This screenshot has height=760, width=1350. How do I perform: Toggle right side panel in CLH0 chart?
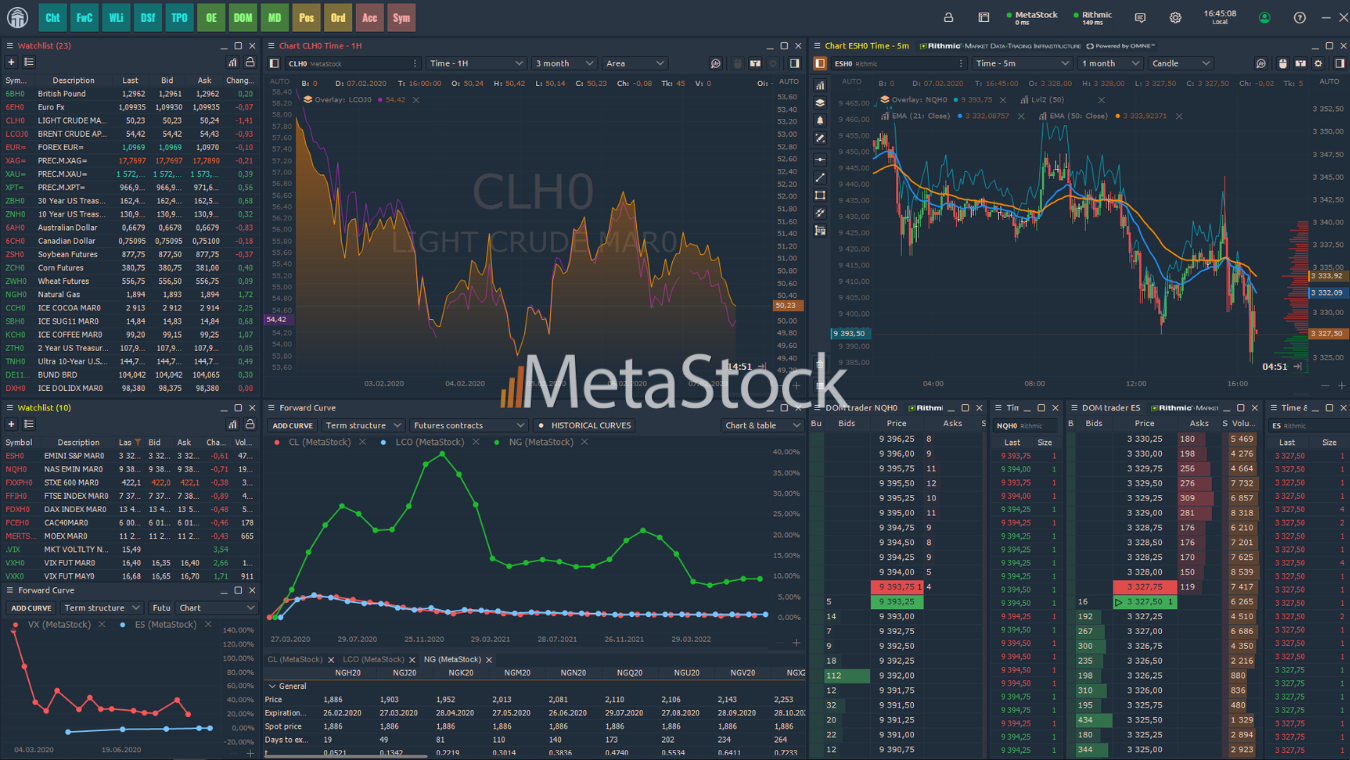pyautogui.click(x=795, y=63)
